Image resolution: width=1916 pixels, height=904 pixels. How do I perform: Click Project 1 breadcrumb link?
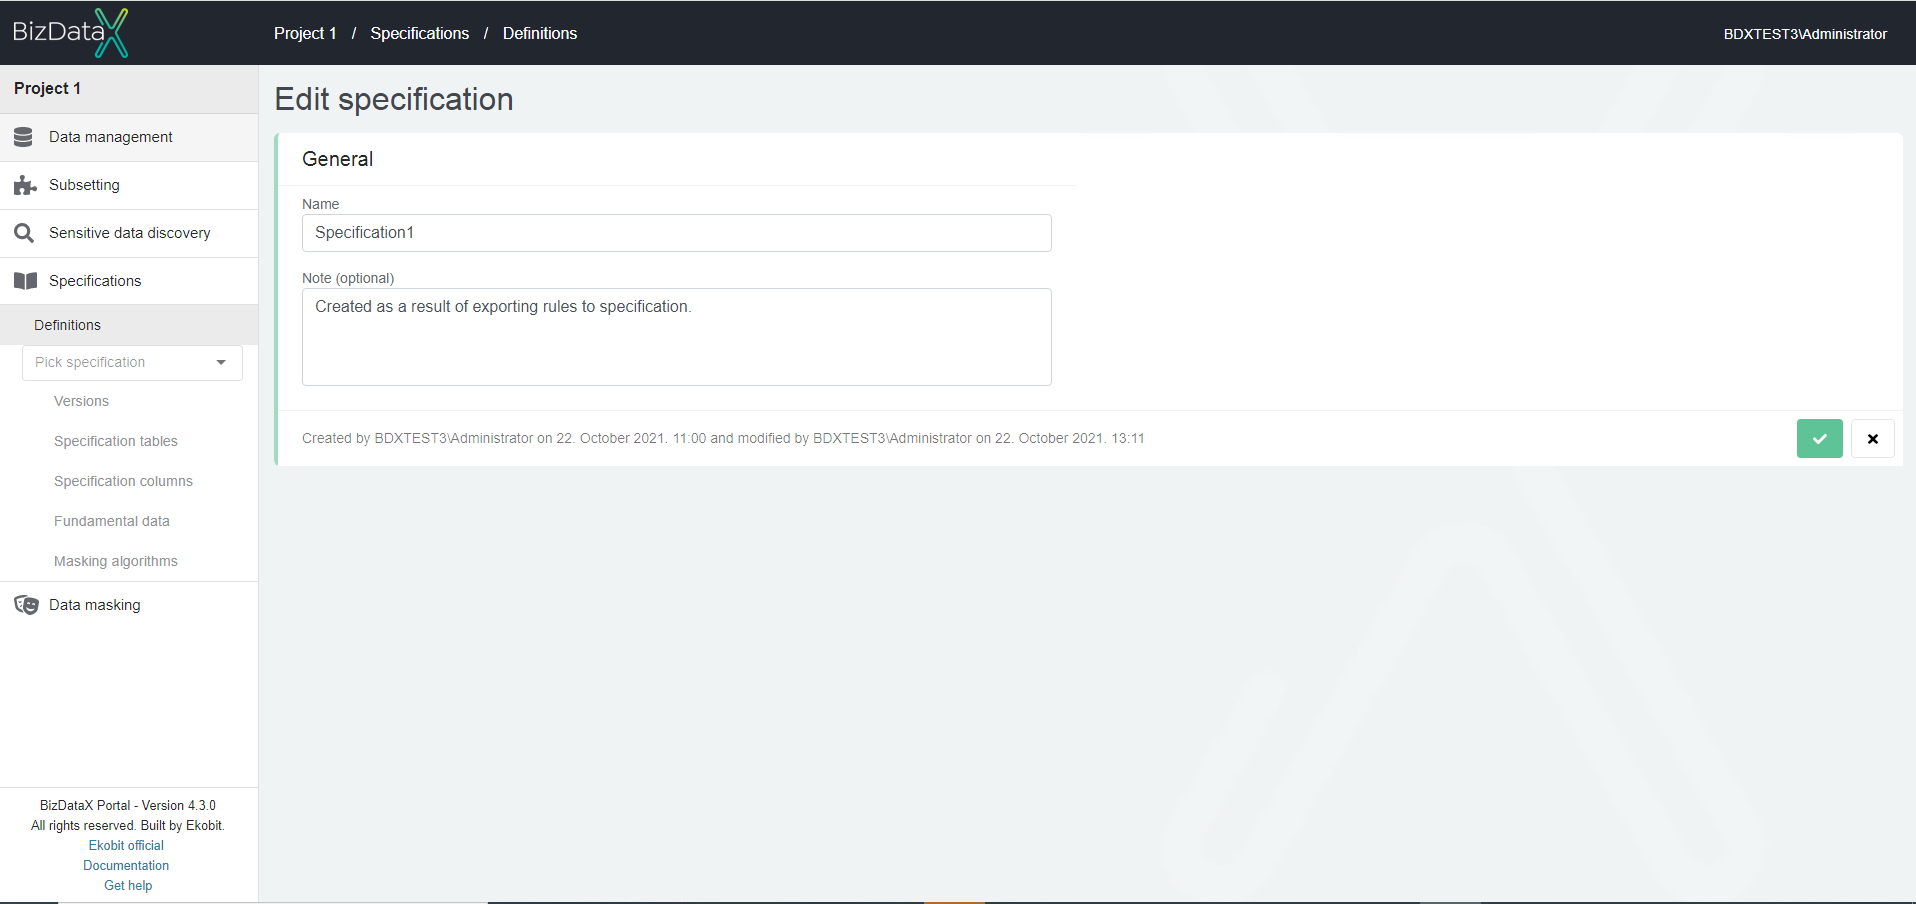[x=305, y=33]
